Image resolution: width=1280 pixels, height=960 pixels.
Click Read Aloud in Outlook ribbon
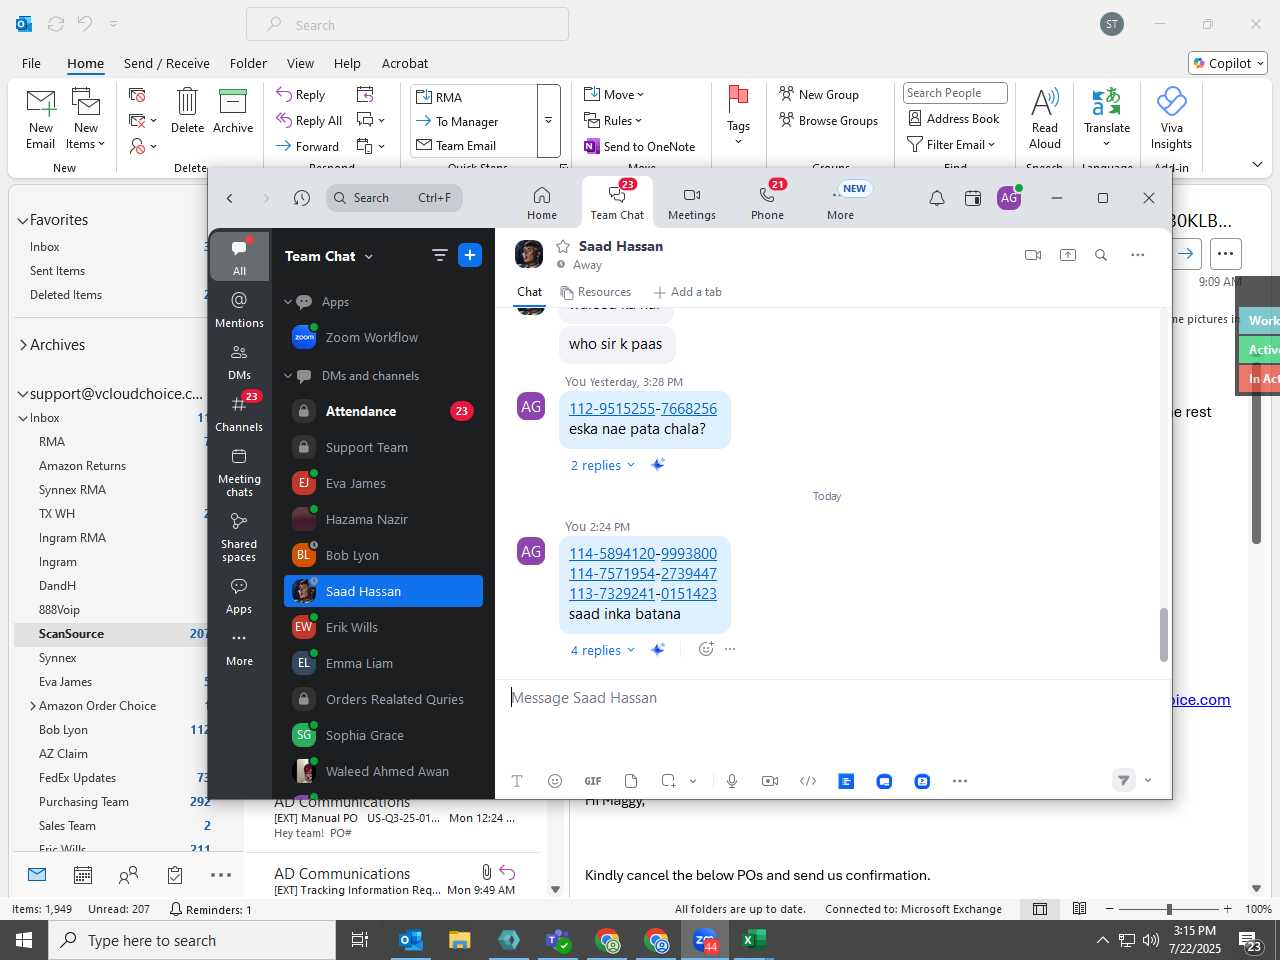[x=1045, y=118]
